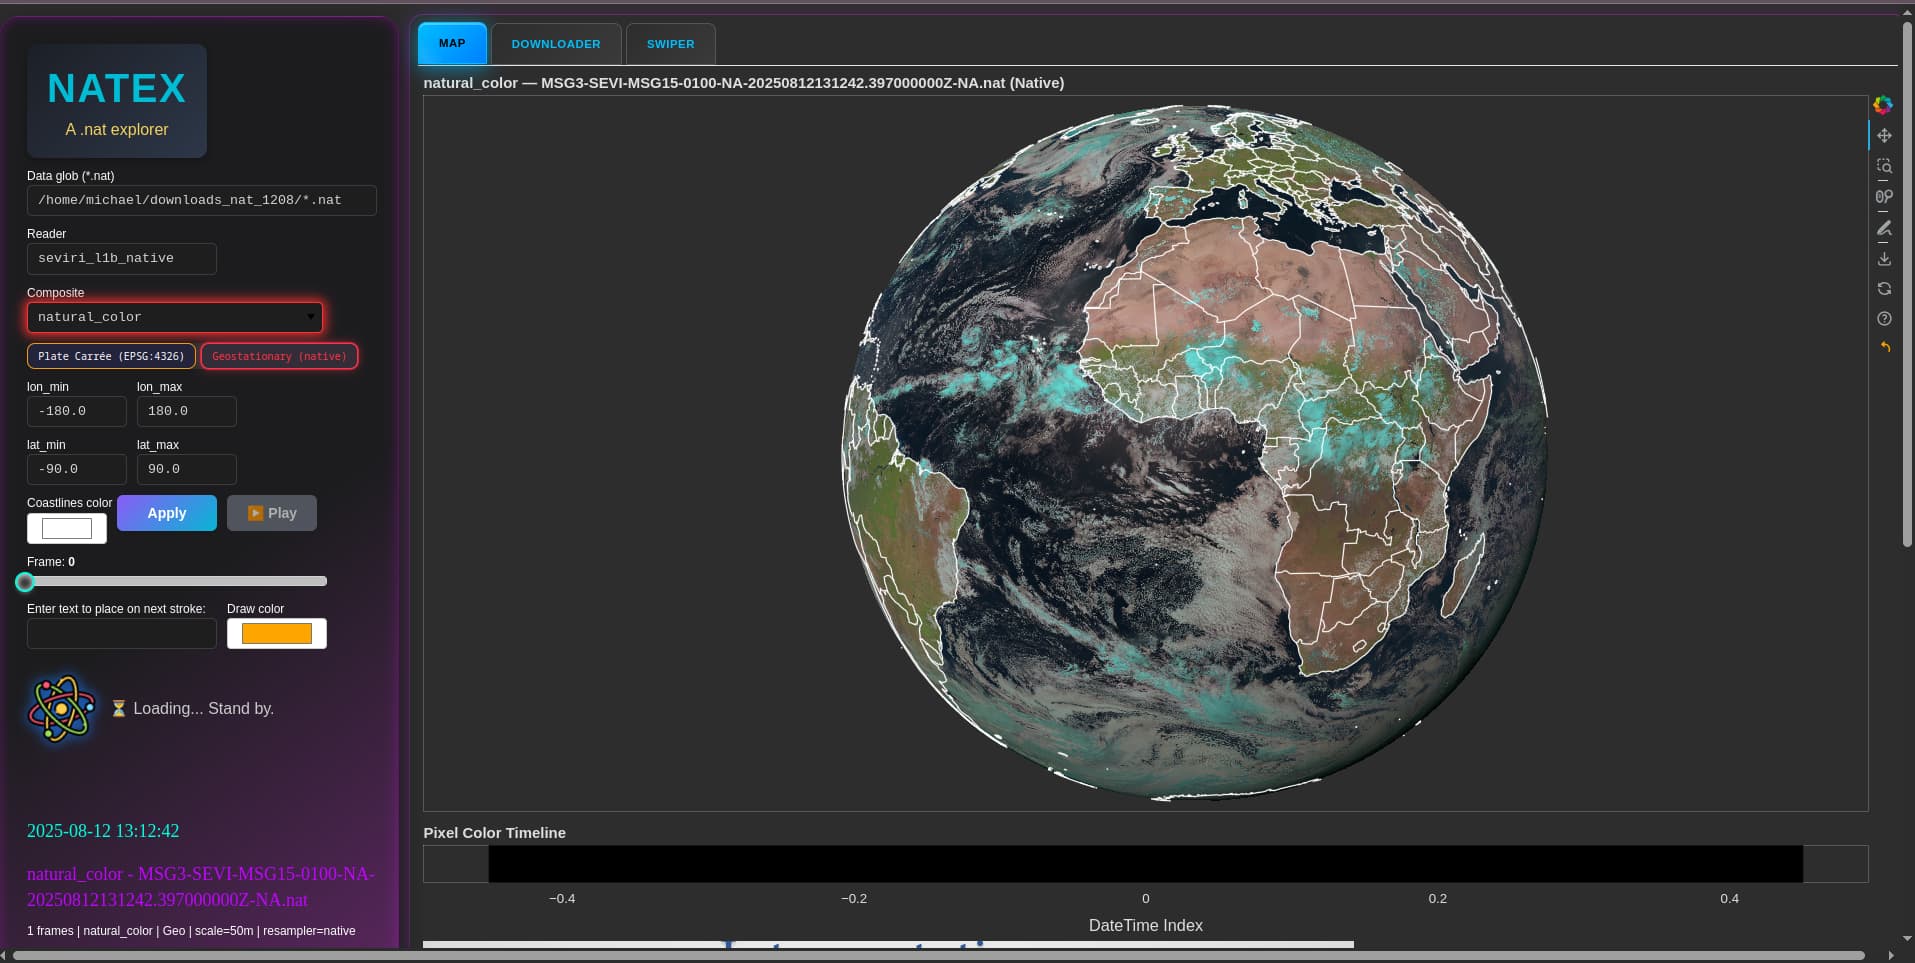Open the orange Draw color swatch
The image size is (1915, 963).
click(x=277, y=633)
